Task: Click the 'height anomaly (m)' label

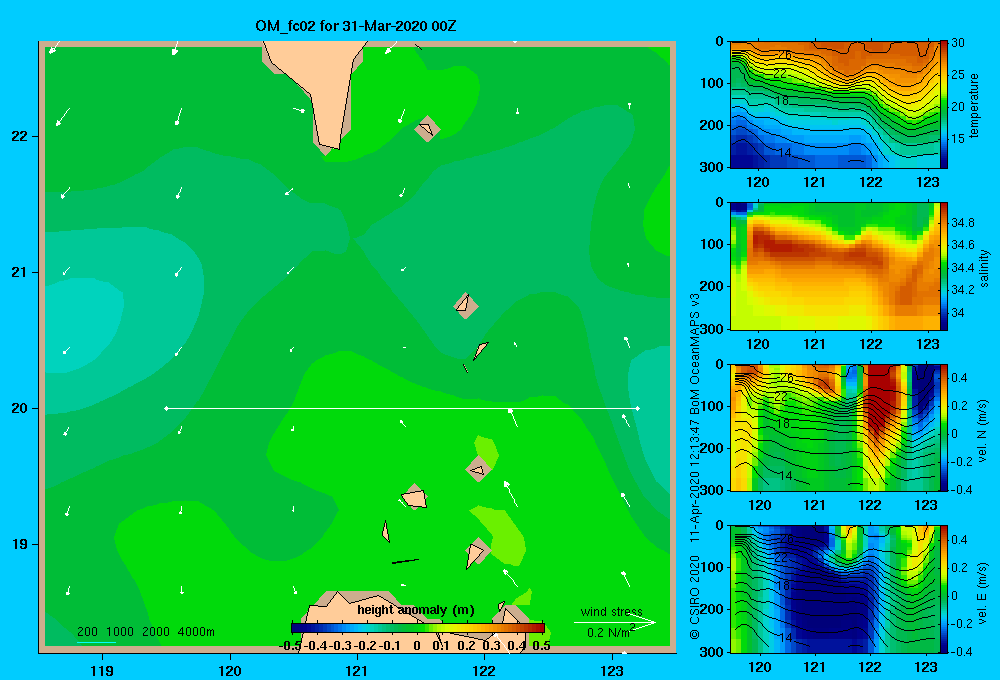Action: [x=416, y=610]
